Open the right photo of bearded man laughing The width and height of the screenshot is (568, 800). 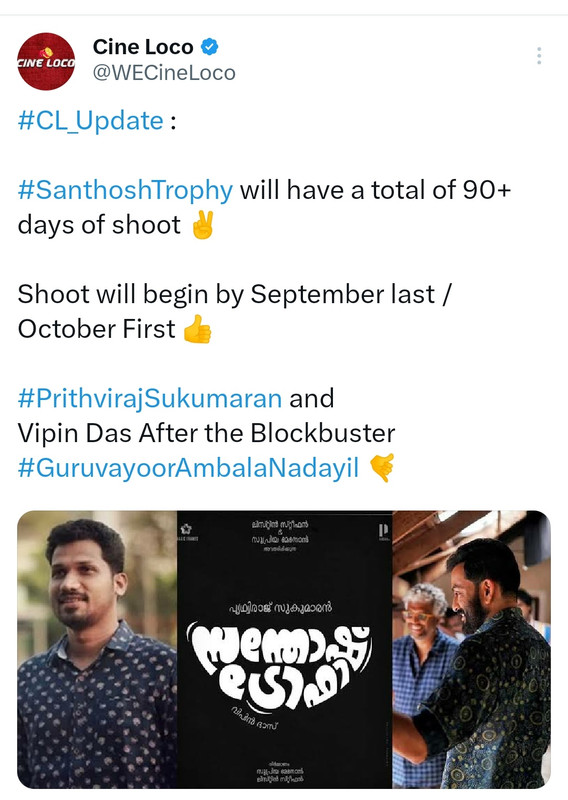472,649
